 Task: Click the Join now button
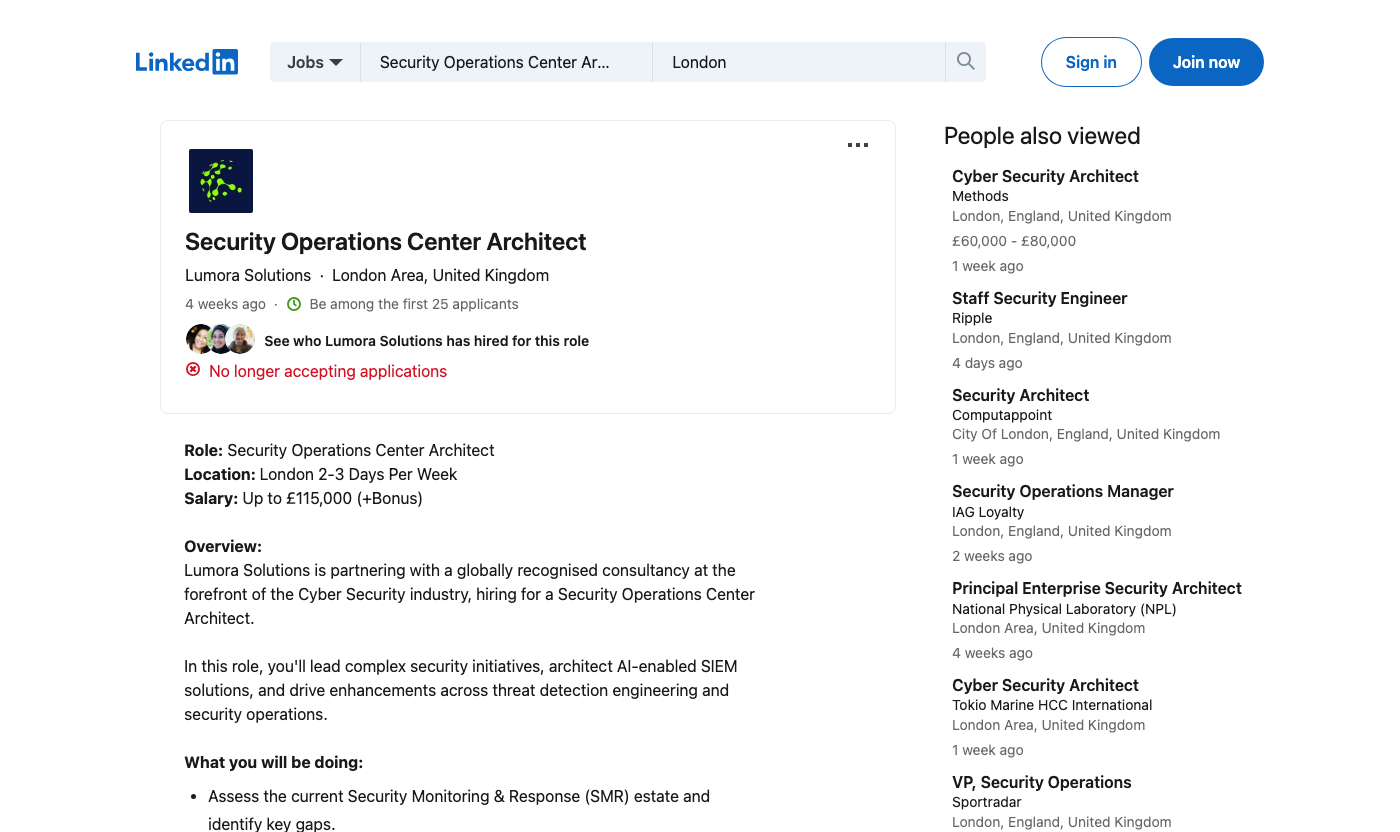click(x=1206, y=62)
